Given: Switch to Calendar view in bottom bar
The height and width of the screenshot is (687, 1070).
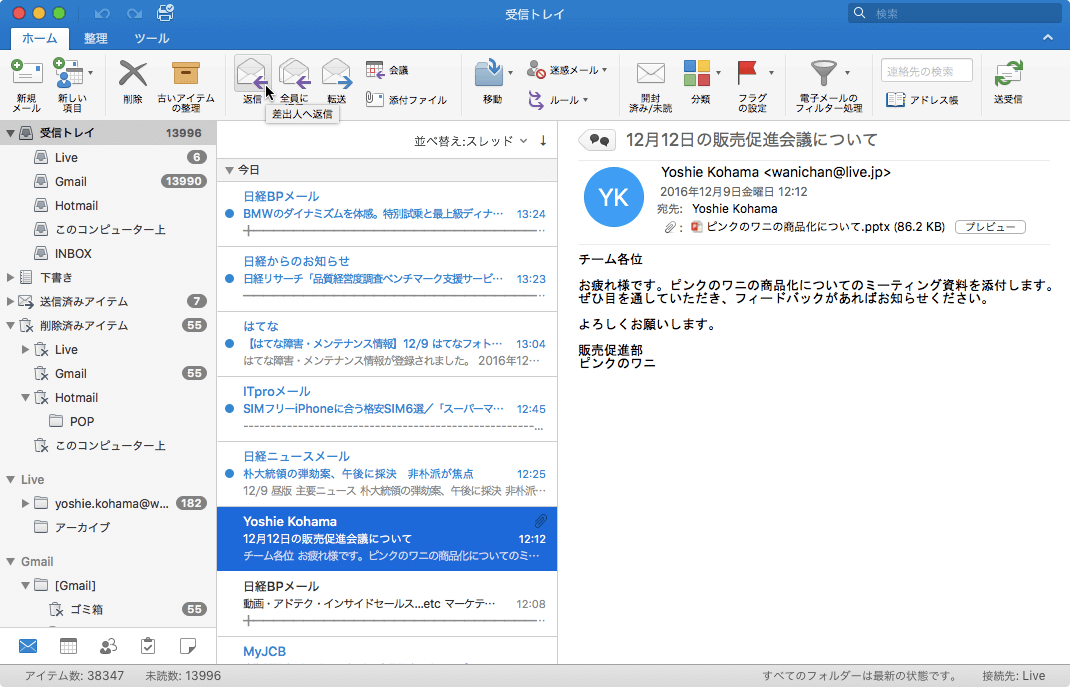Looking at the screenshot, I should [x=68, y=645].
